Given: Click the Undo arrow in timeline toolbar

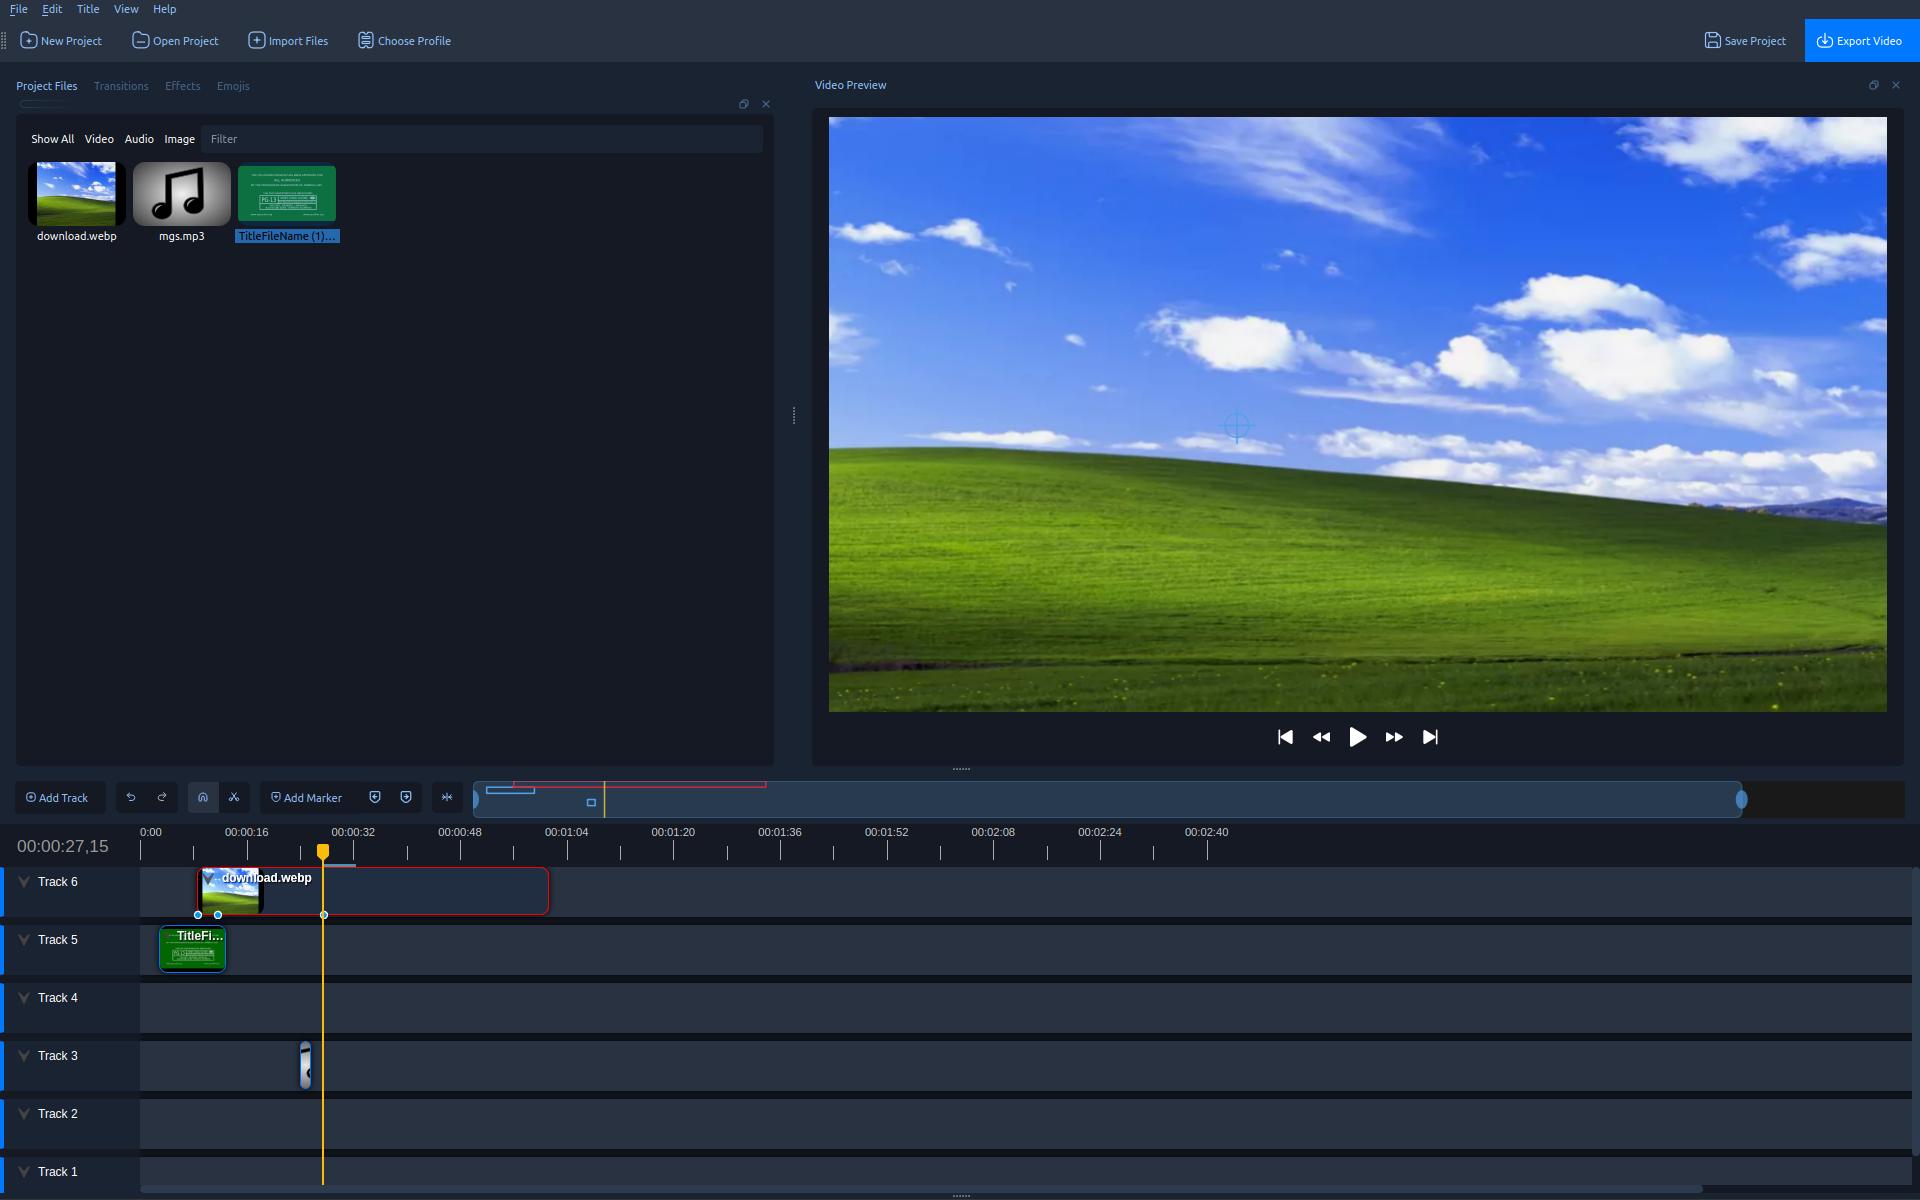Looking at the screenshot, I should click(131, 797).
